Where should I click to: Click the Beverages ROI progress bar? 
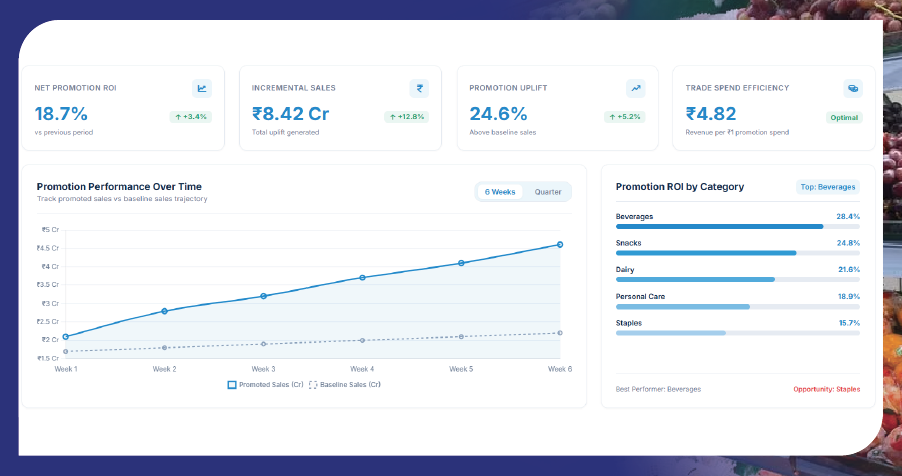click(737, 226)
